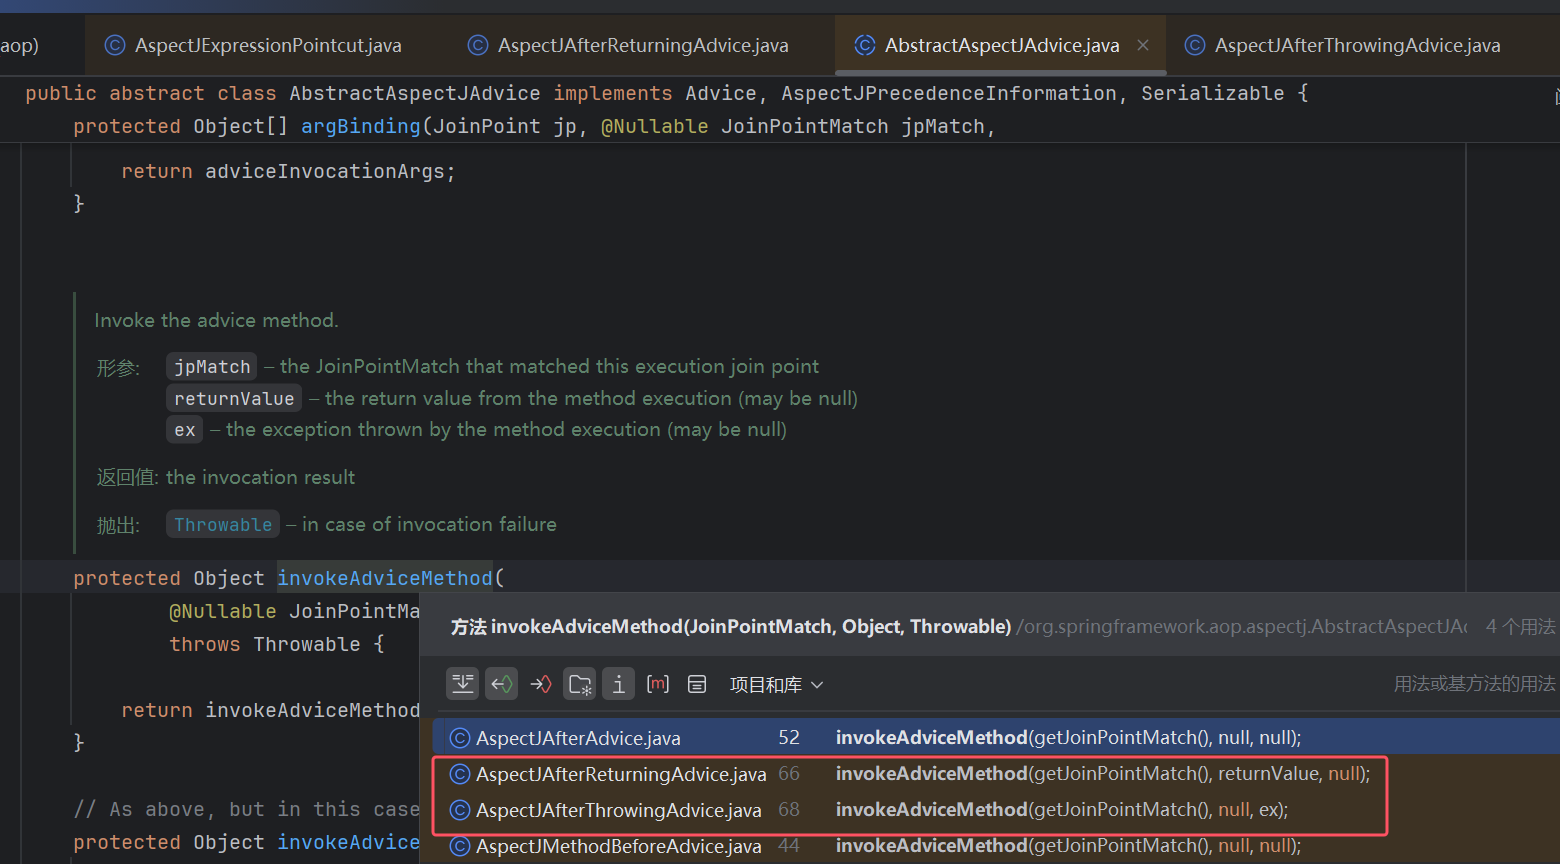
Task: Select AspectJMethodBeforeAdvice.java usage at line 44
Action: coord(996,846)
